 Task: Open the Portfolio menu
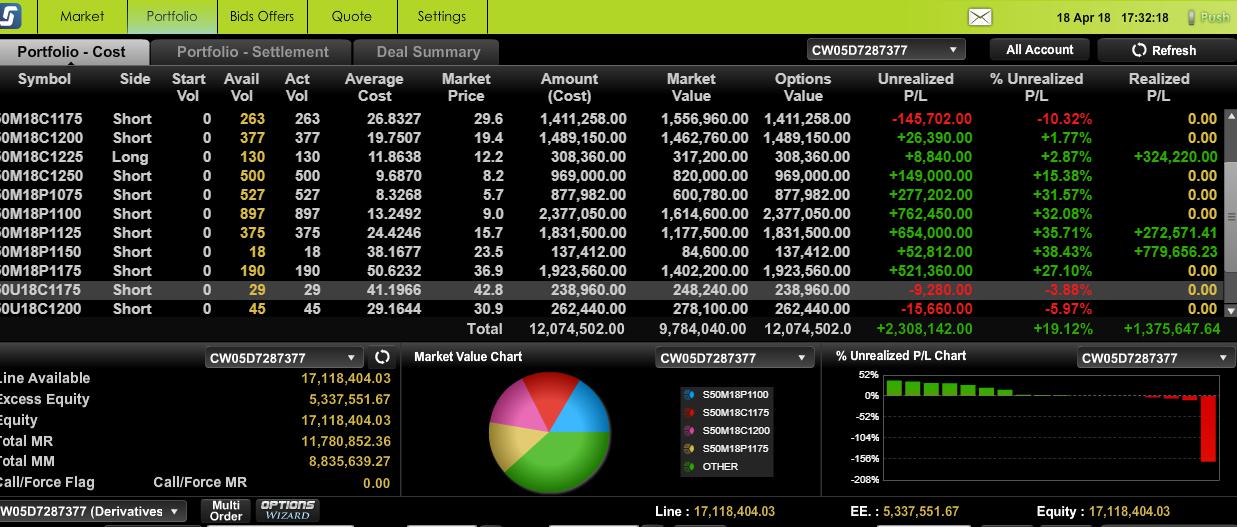click(x=172, y=16)
